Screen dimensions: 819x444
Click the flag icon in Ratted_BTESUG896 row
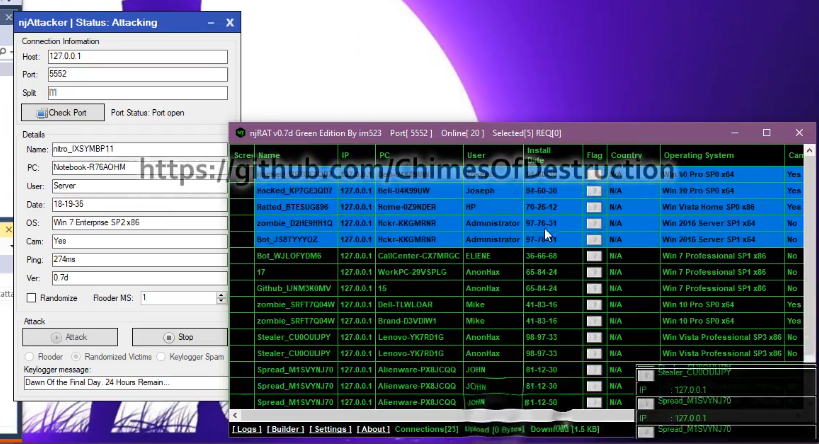pos(594,207)
